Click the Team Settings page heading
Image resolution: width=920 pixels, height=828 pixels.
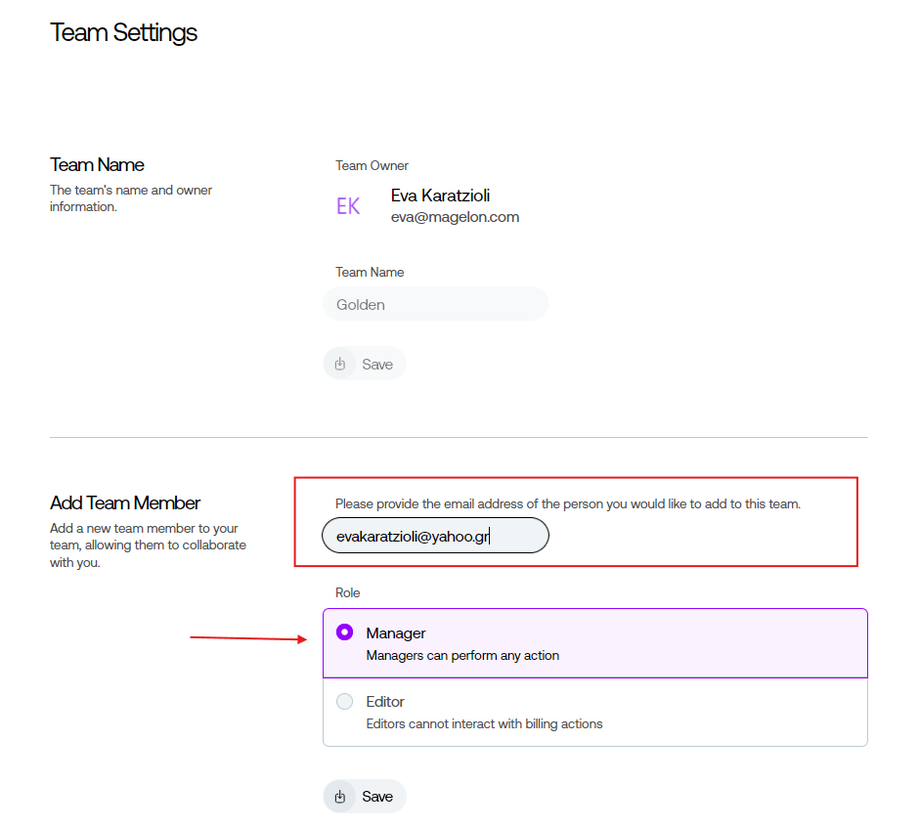[x=124, y=32]
